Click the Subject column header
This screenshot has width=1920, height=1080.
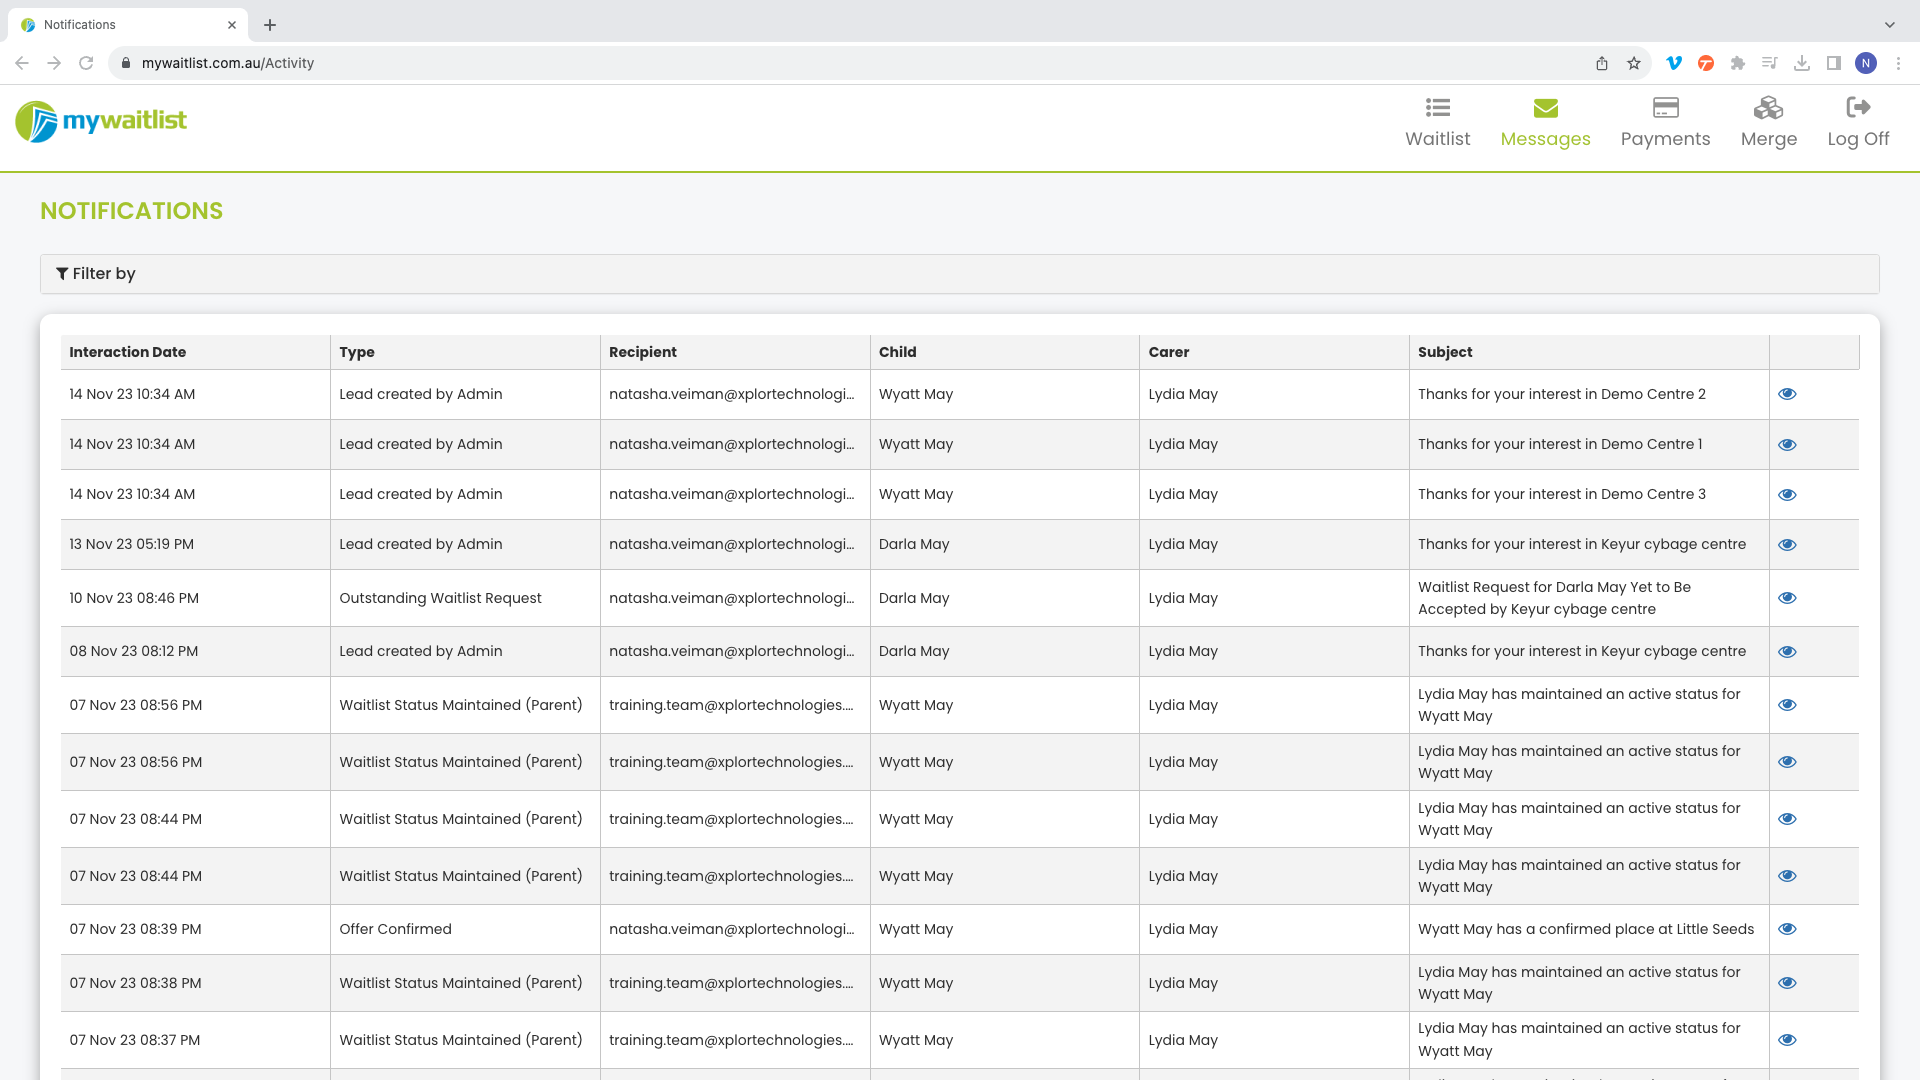1444,352
